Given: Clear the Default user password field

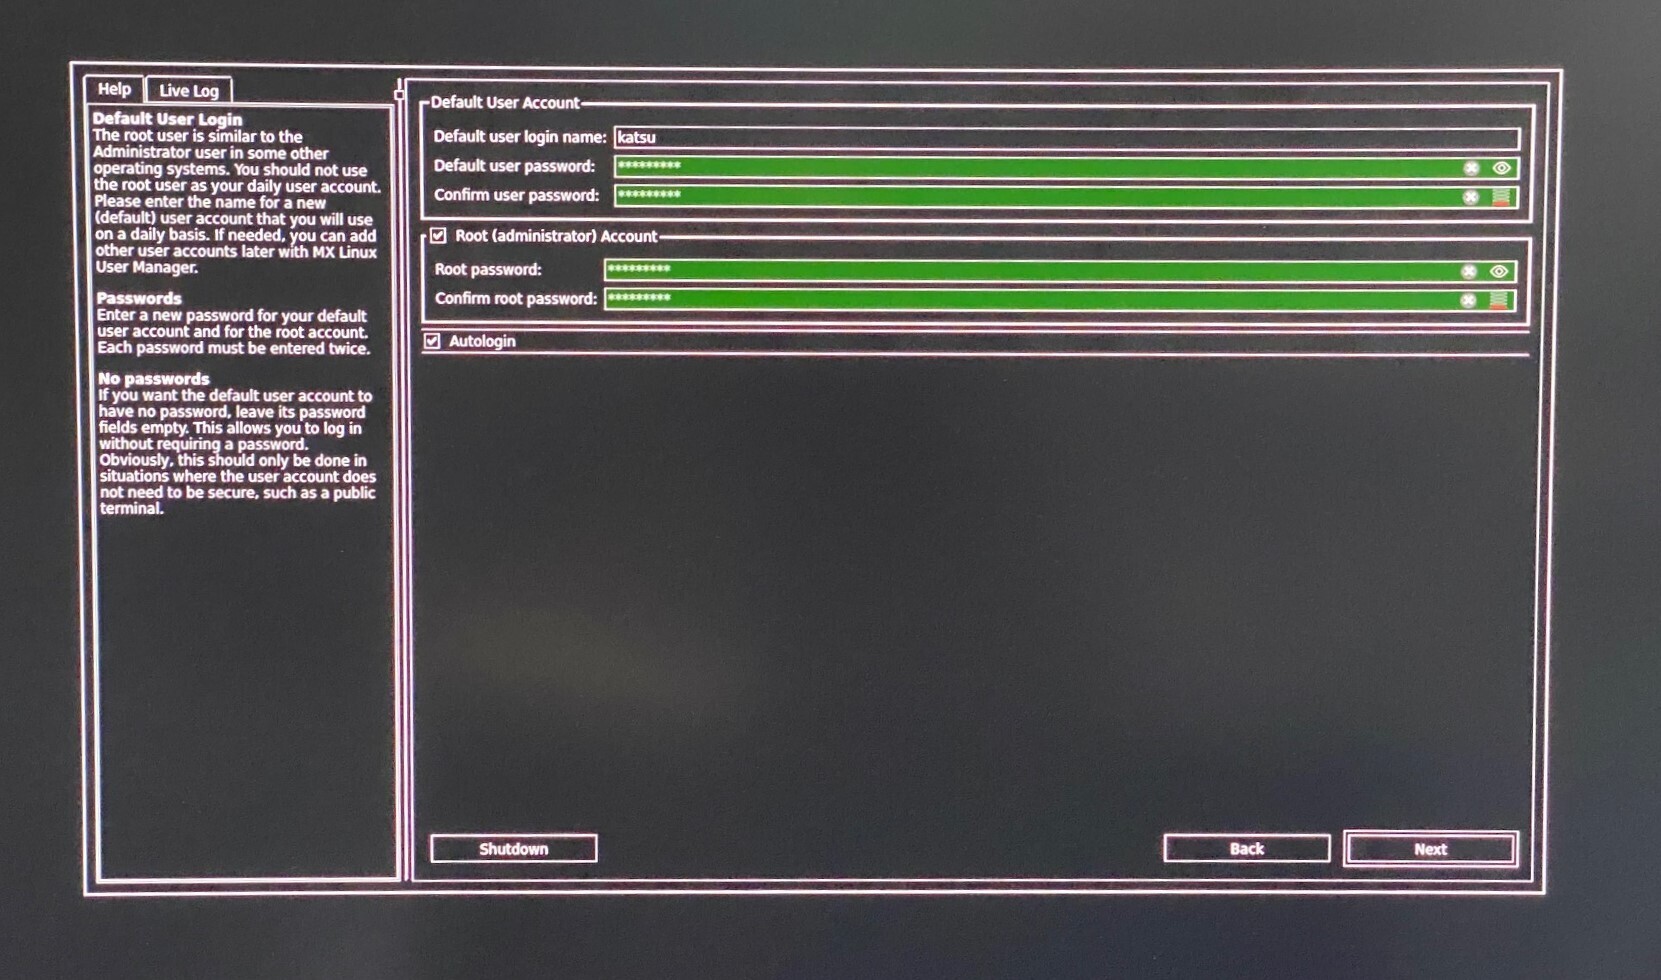Looking at the screenshot, I should 1468,168.
